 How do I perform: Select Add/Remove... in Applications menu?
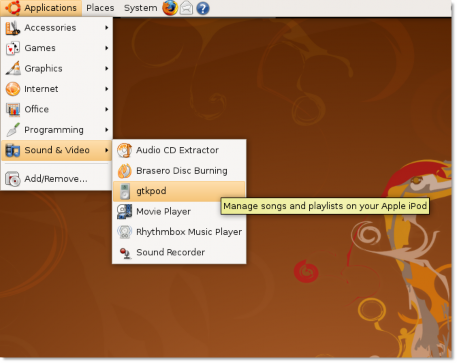point(56,179)
